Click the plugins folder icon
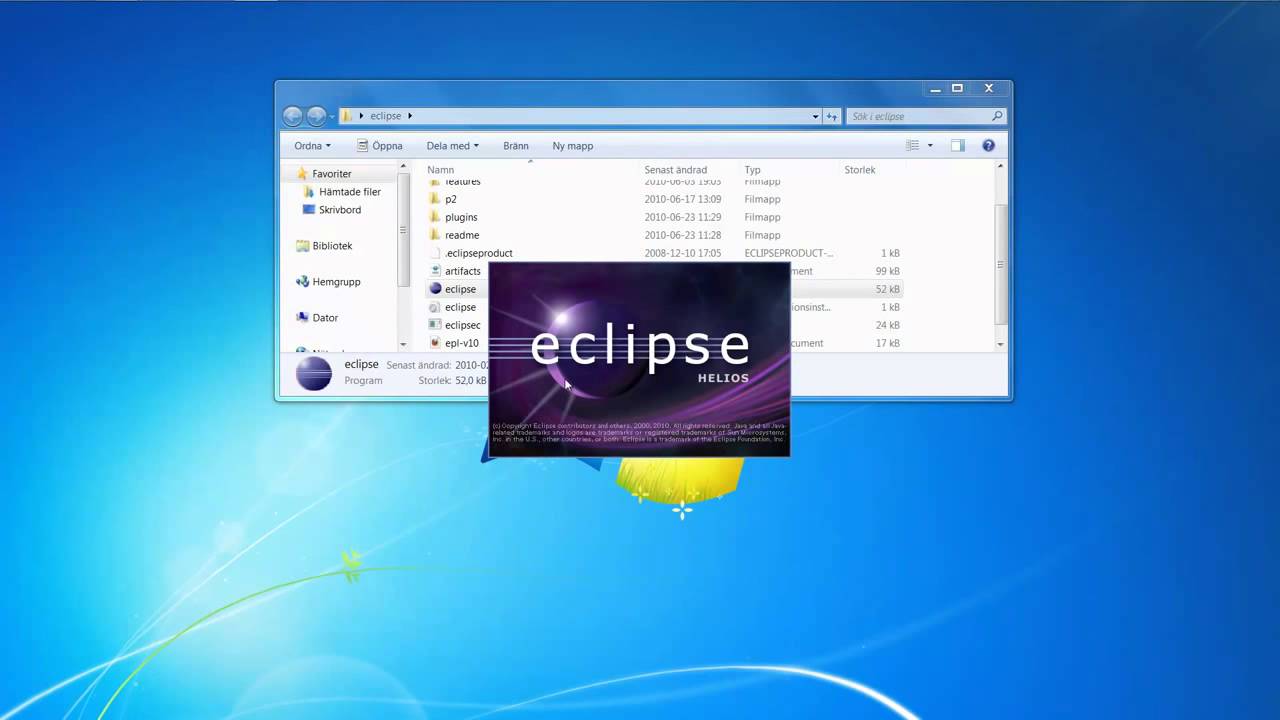The width and height of the screenshot is (1280, 720). 435,217
